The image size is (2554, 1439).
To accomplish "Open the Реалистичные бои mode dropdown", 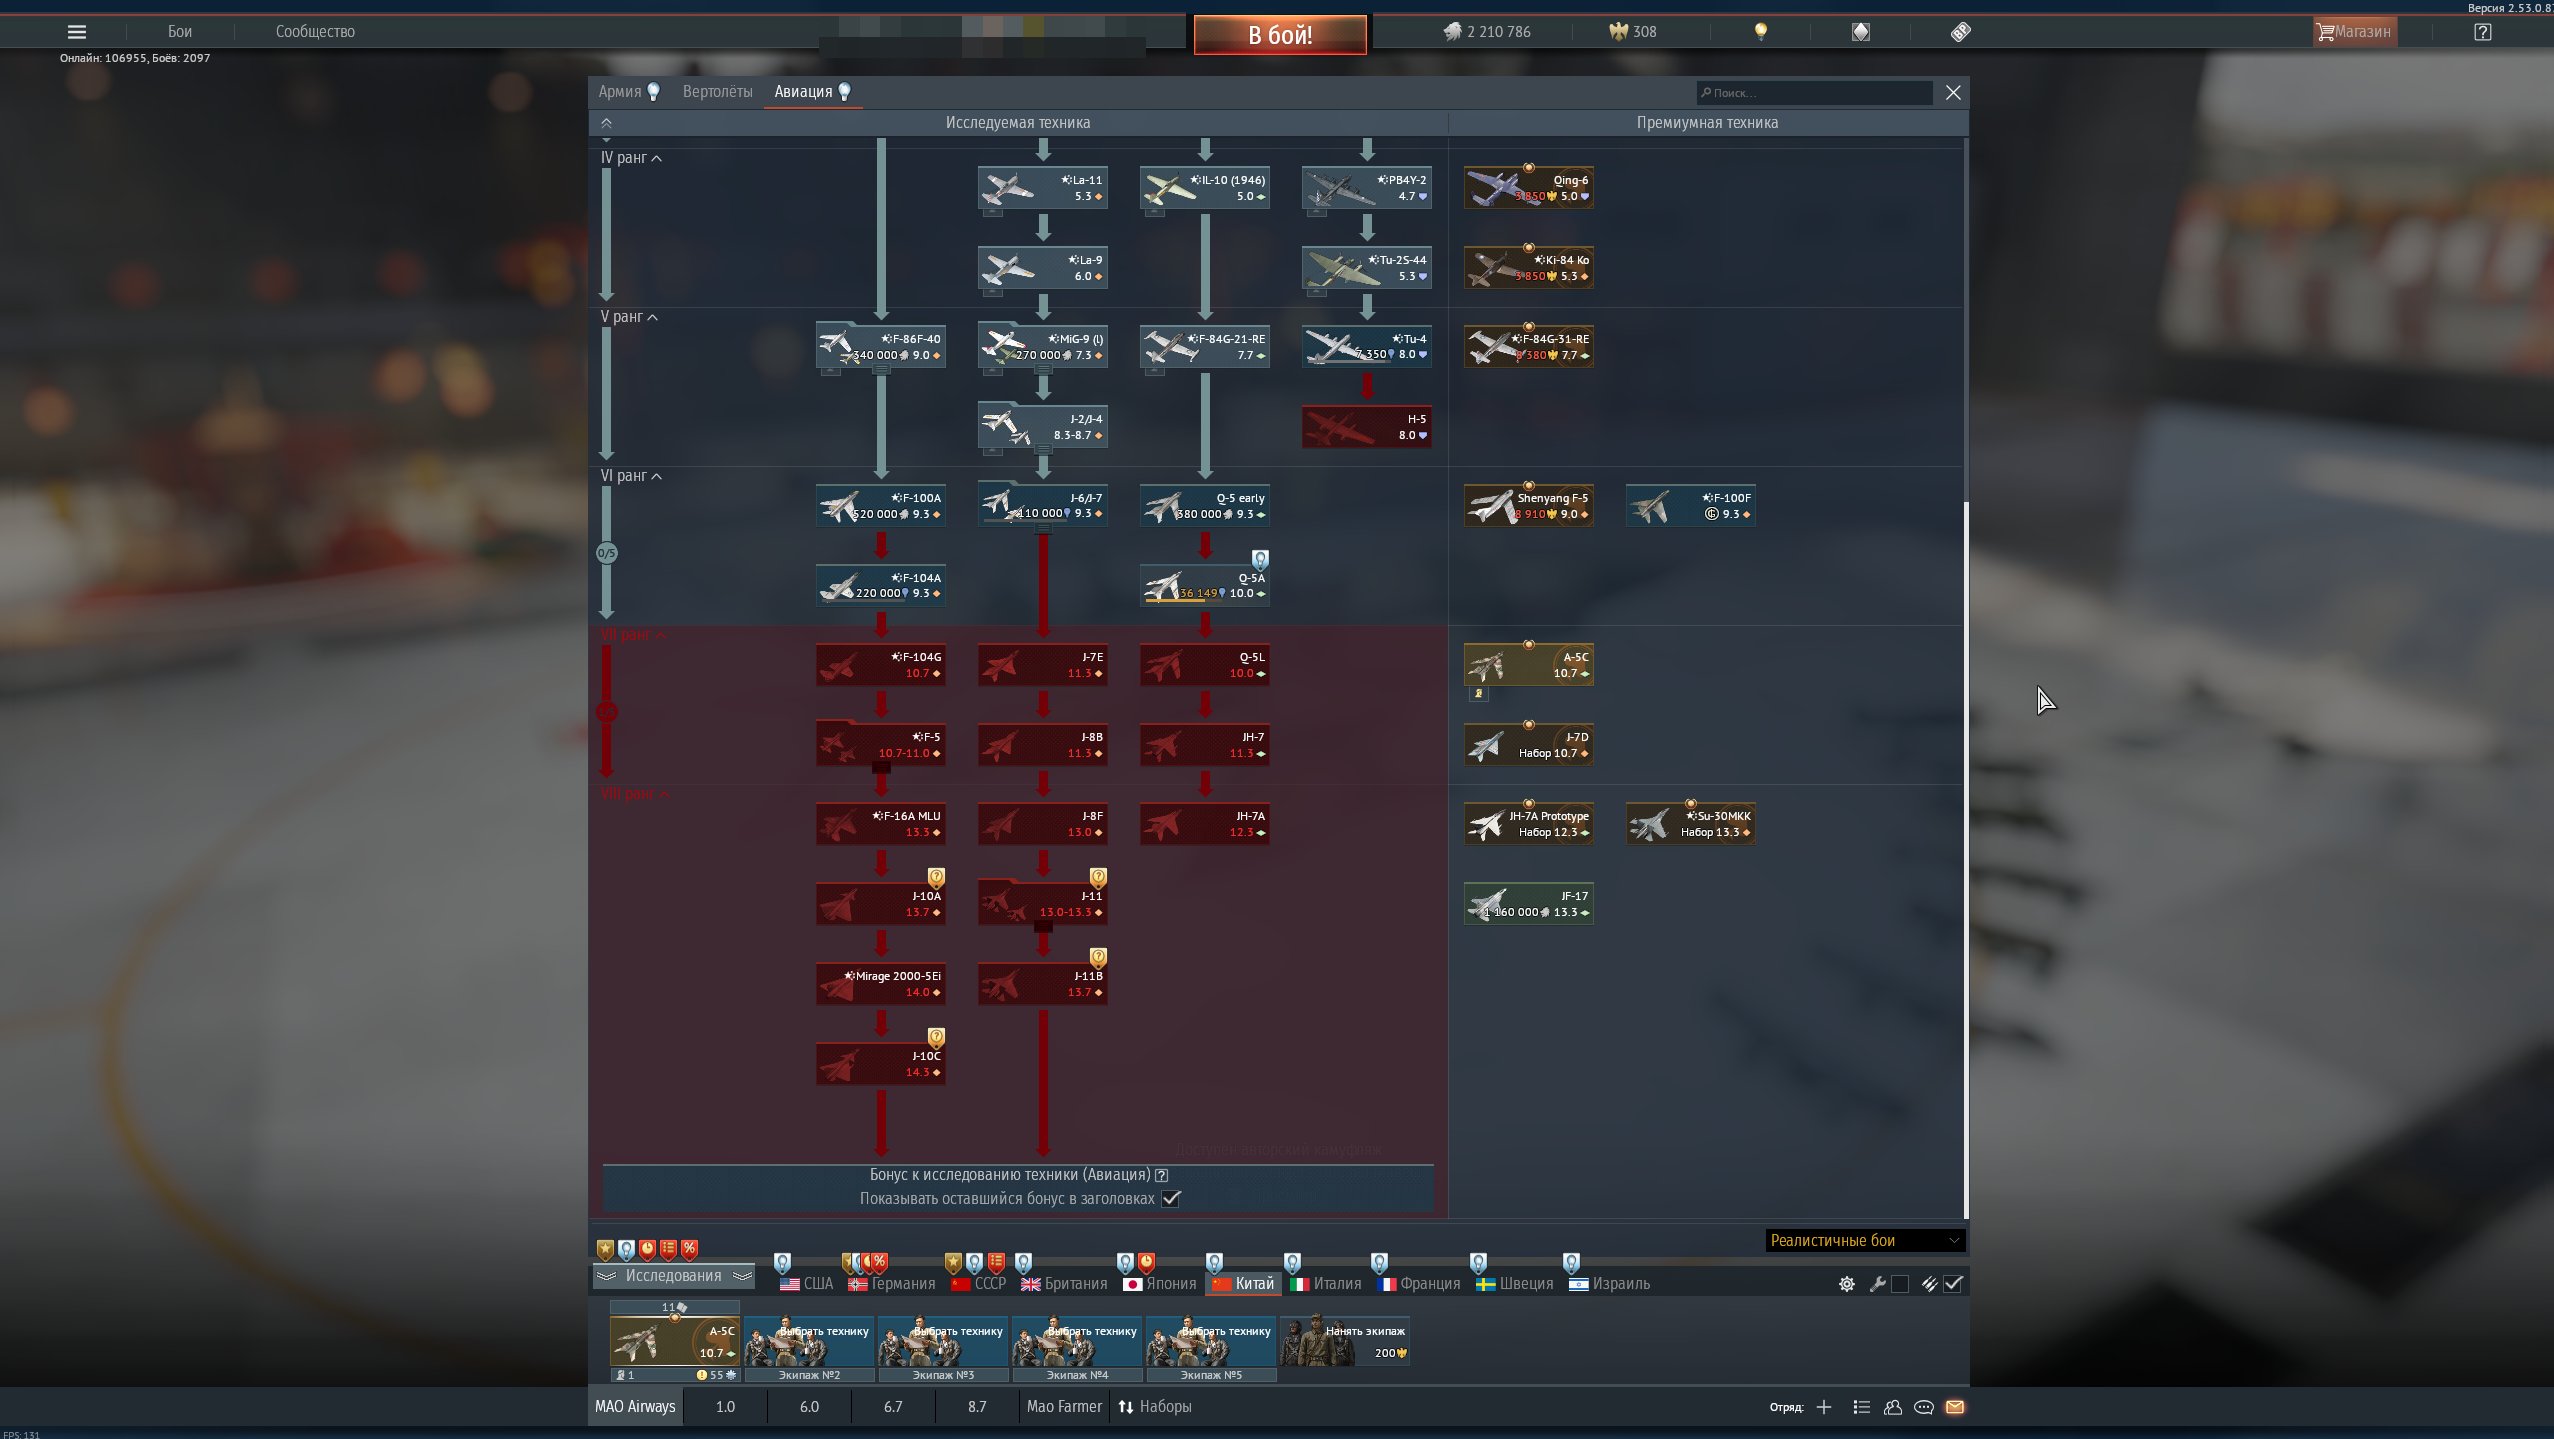I will click(1865, 1240).
